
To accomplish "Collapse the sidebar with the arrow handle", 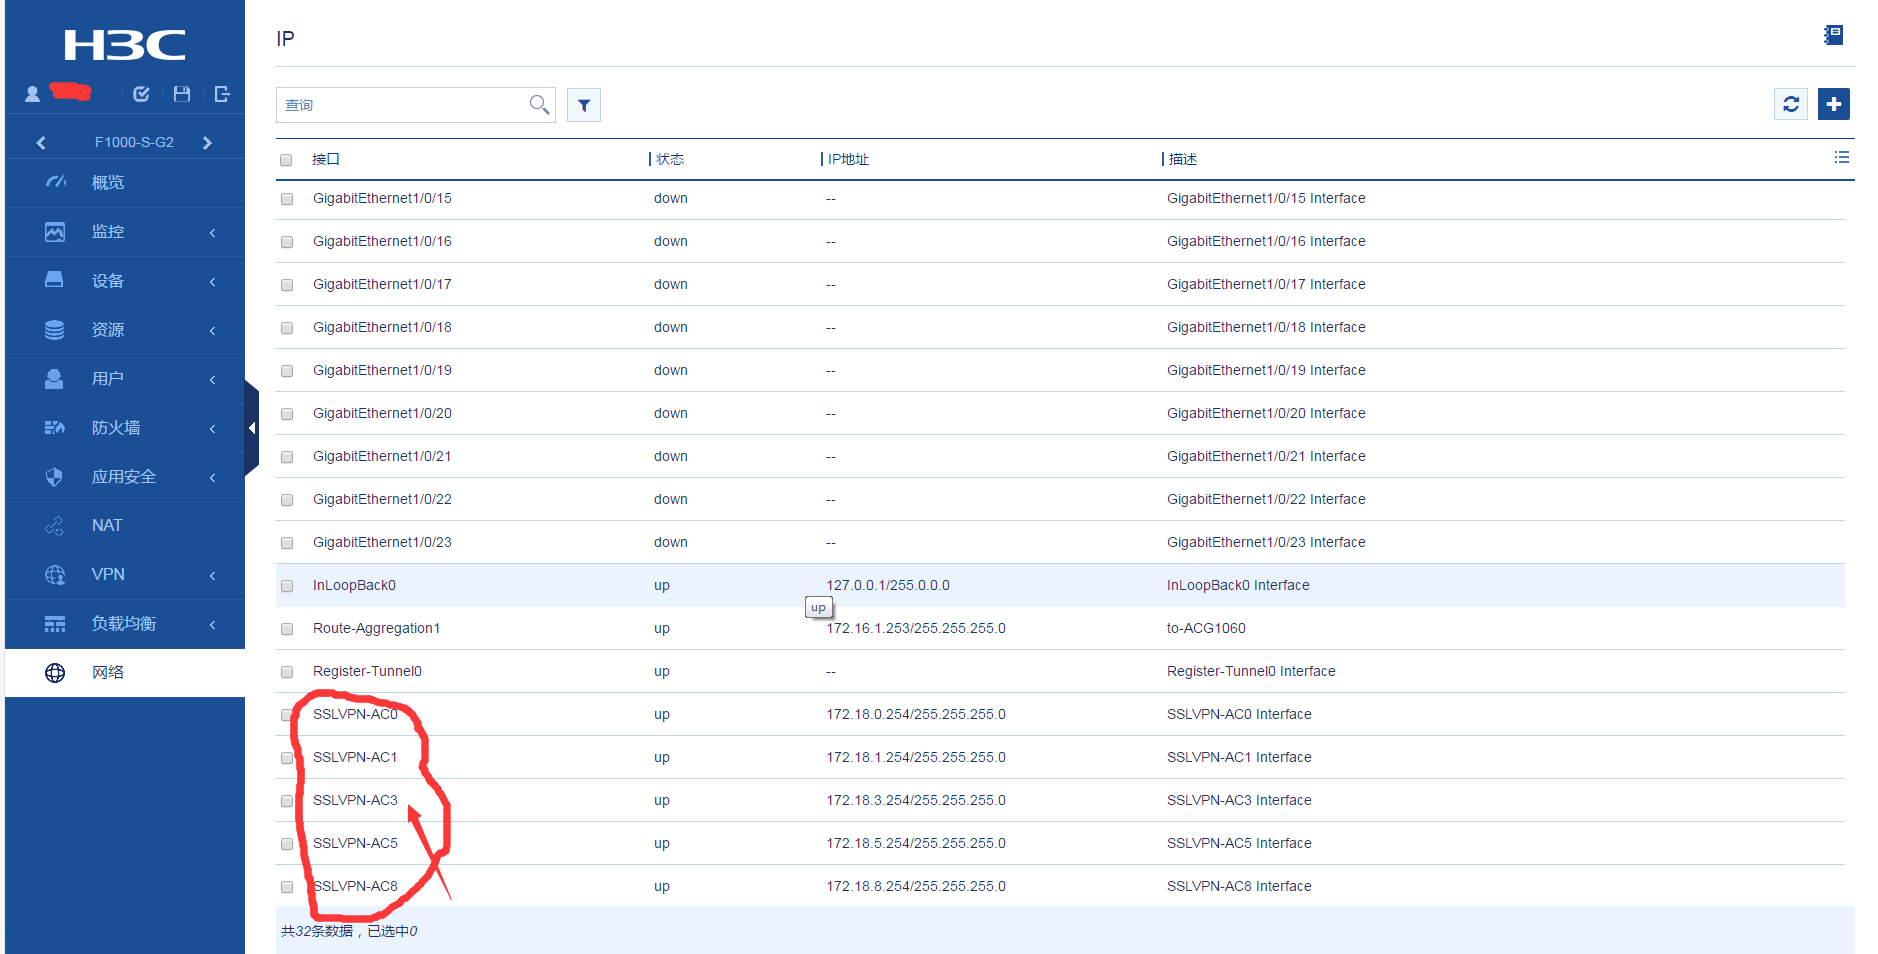I will (x=252, y=428).
